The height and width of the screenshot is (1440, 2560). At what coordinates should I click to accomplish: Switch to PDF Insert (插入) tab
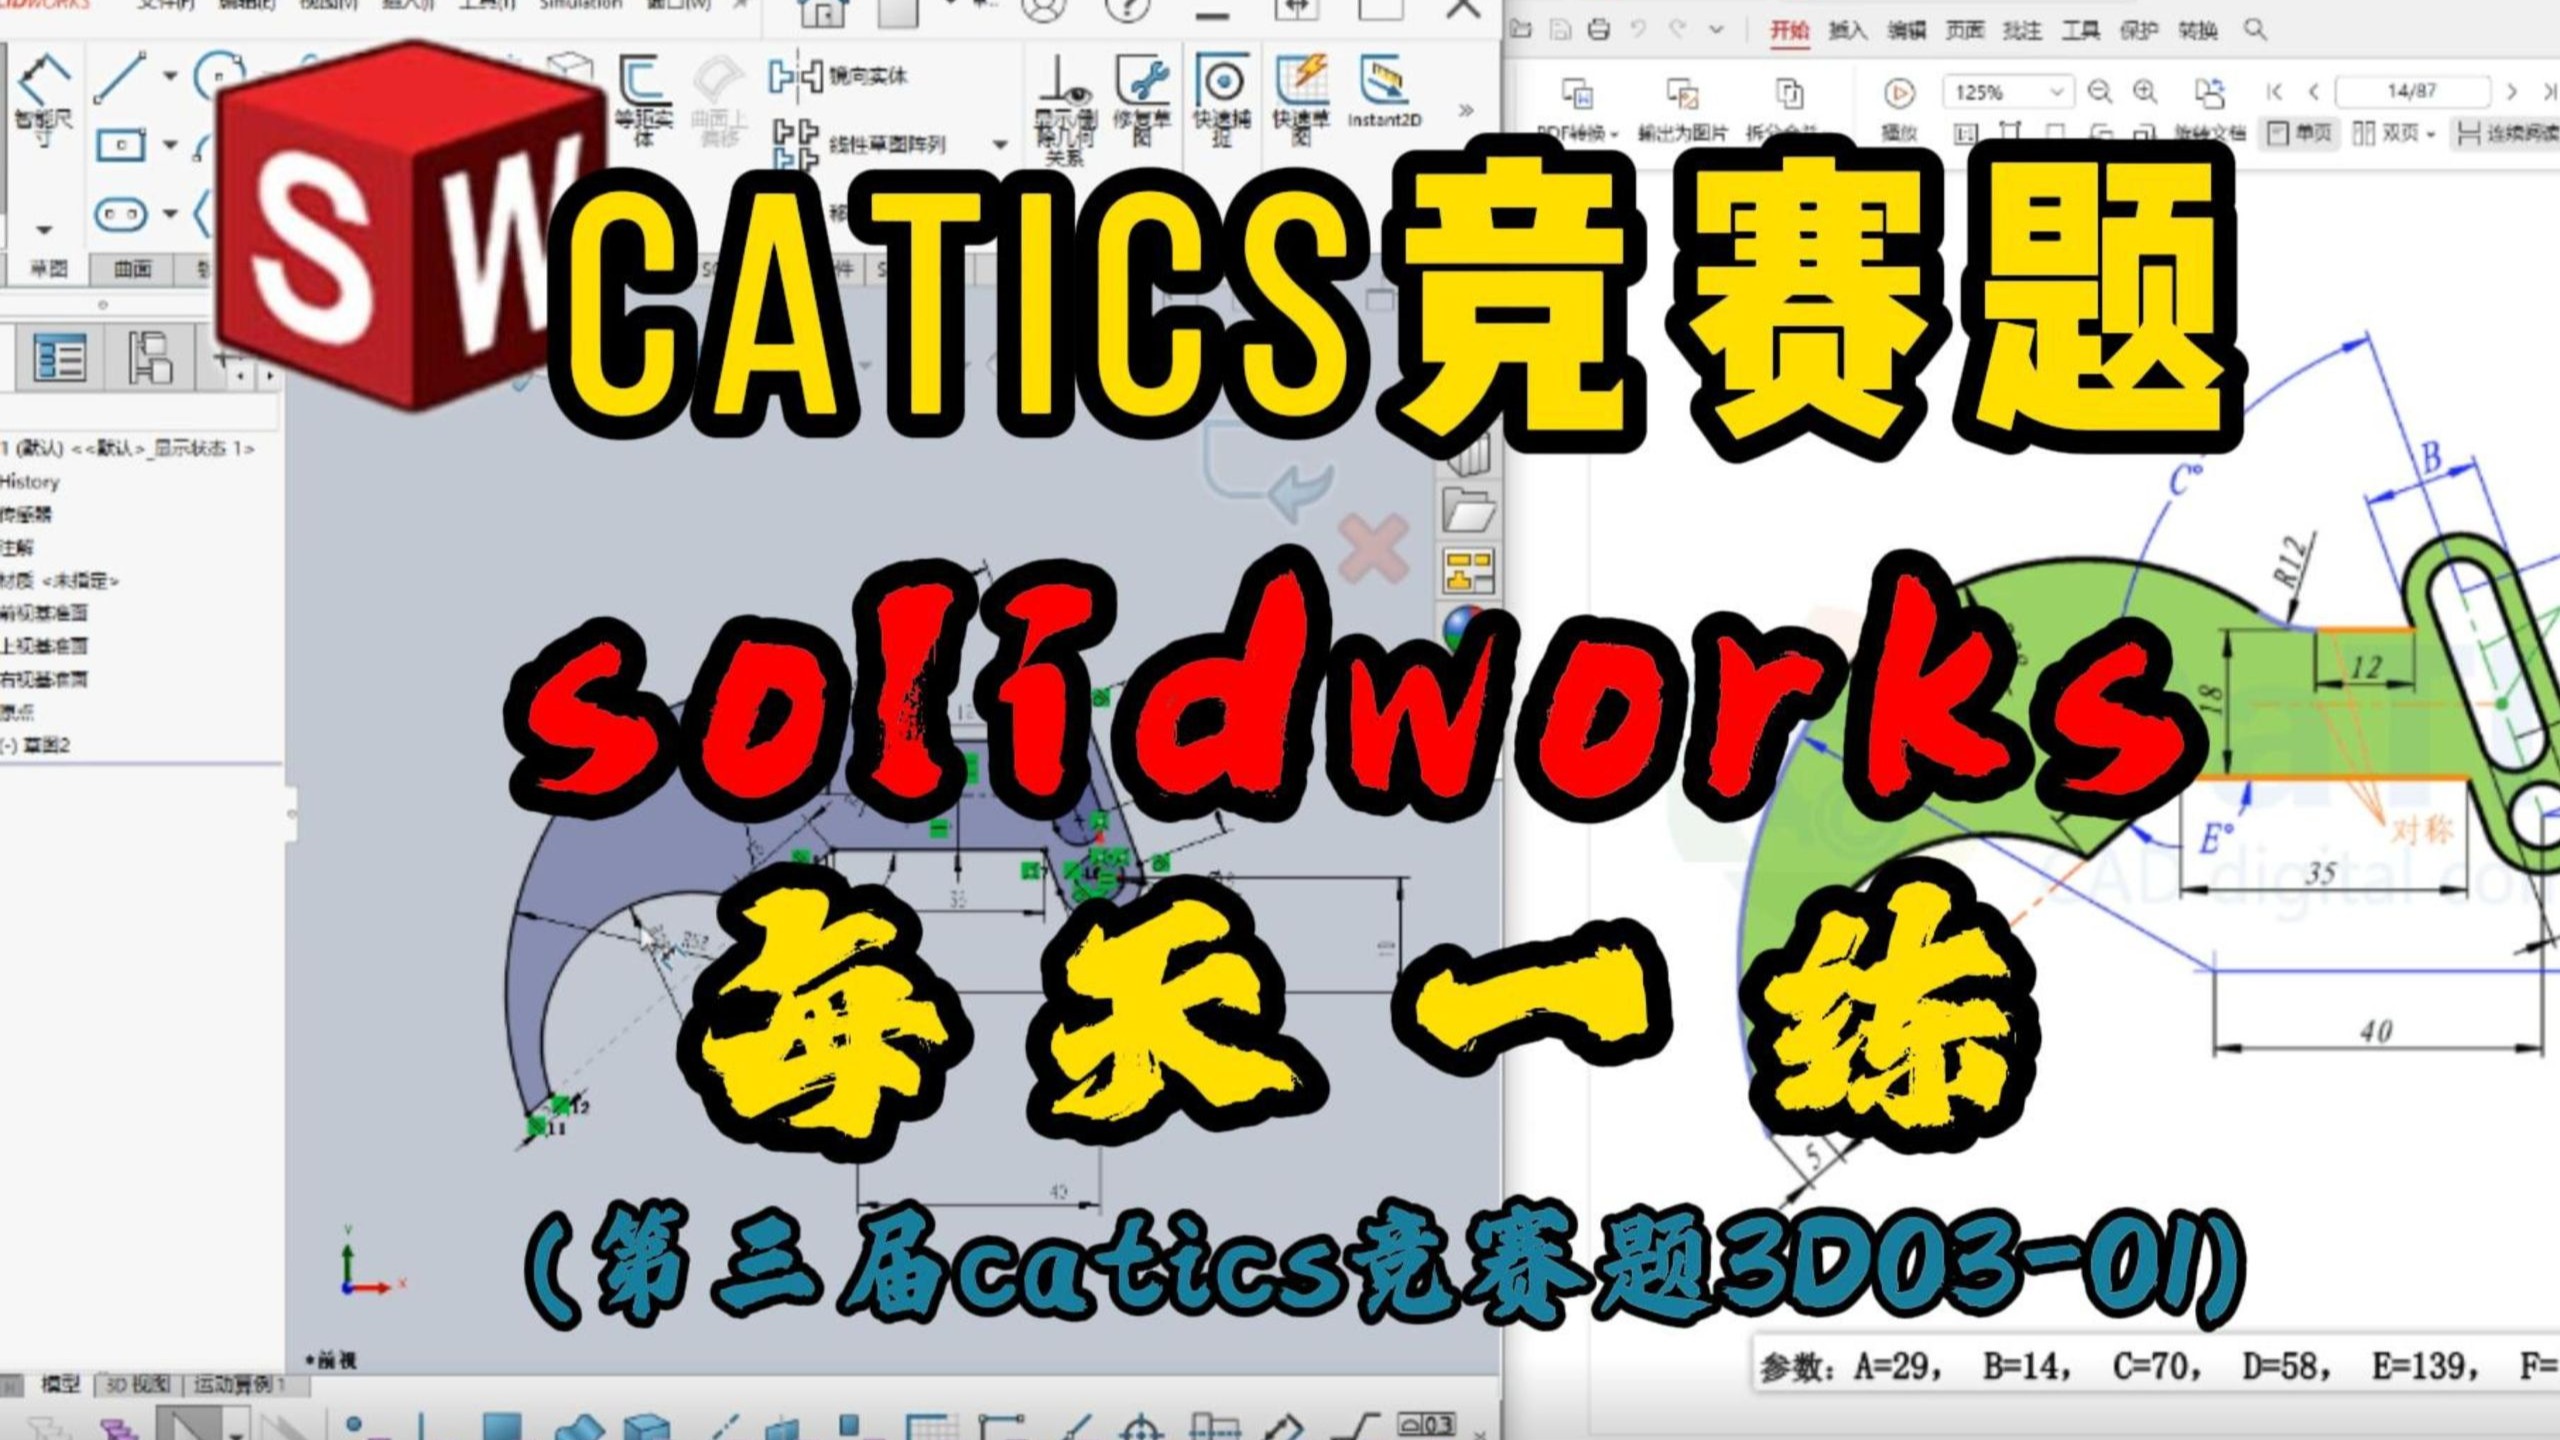coord(1847,30)
